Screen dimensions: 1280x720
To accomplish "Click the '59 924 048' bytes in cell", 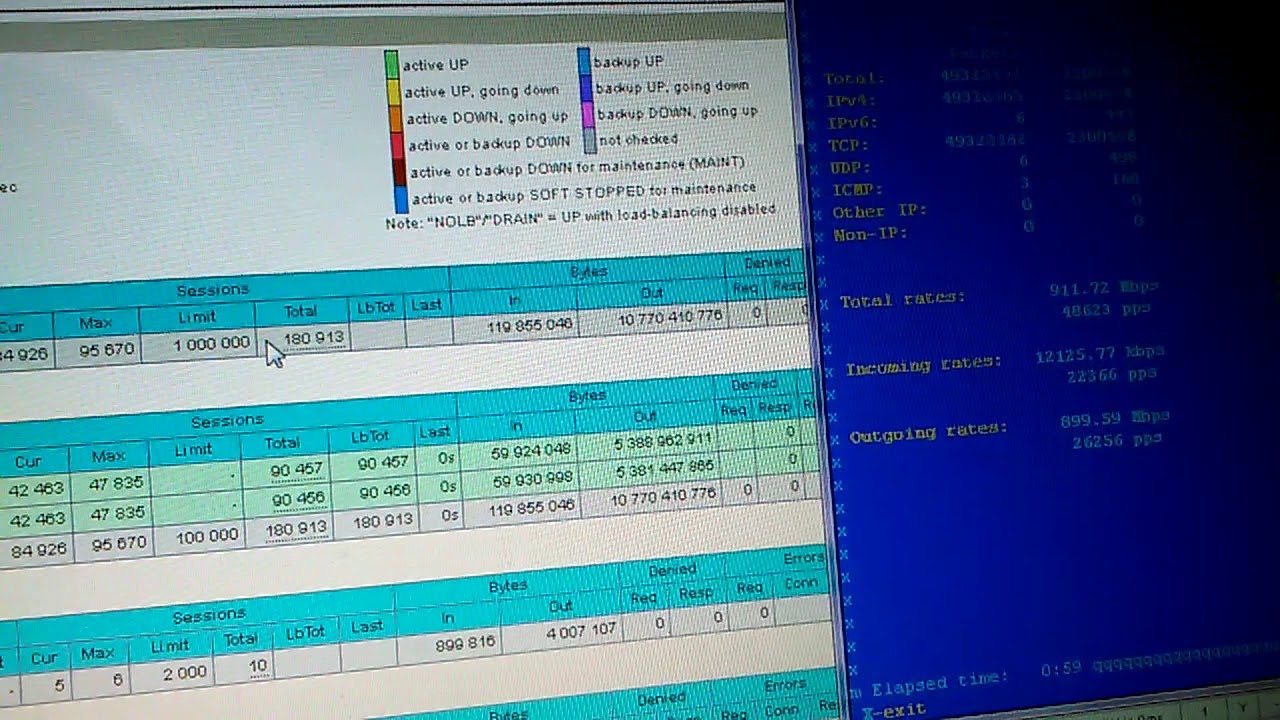I will pos(531,452).
